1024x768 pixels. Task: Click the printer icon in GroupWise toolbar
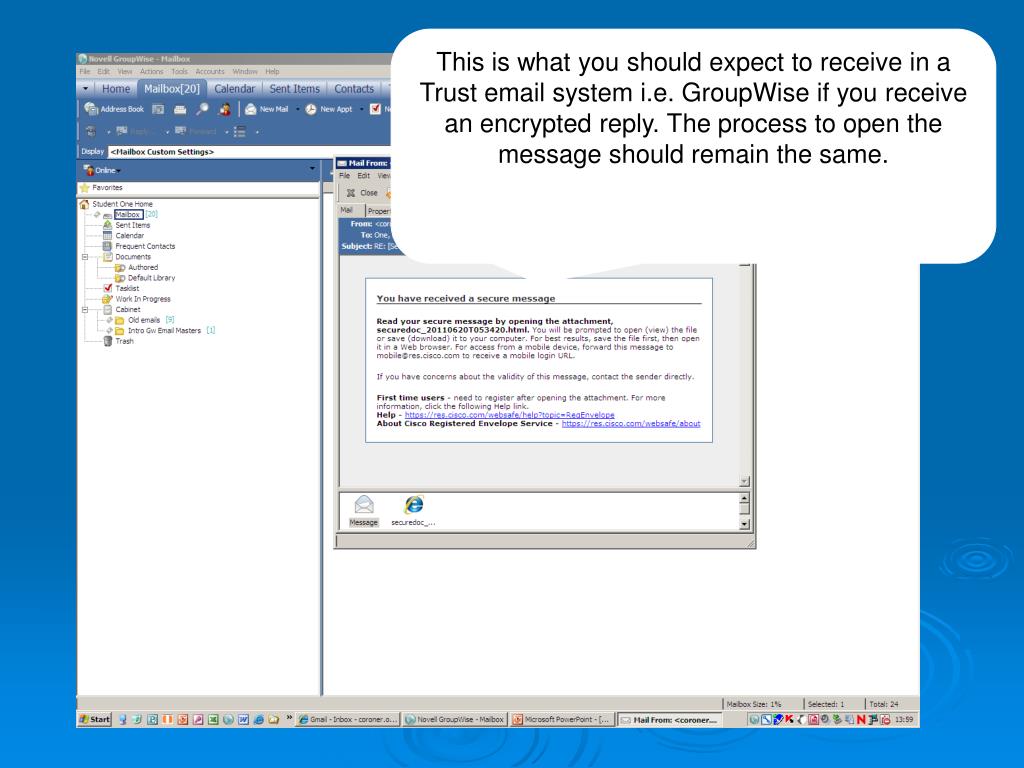pos(180,109)
